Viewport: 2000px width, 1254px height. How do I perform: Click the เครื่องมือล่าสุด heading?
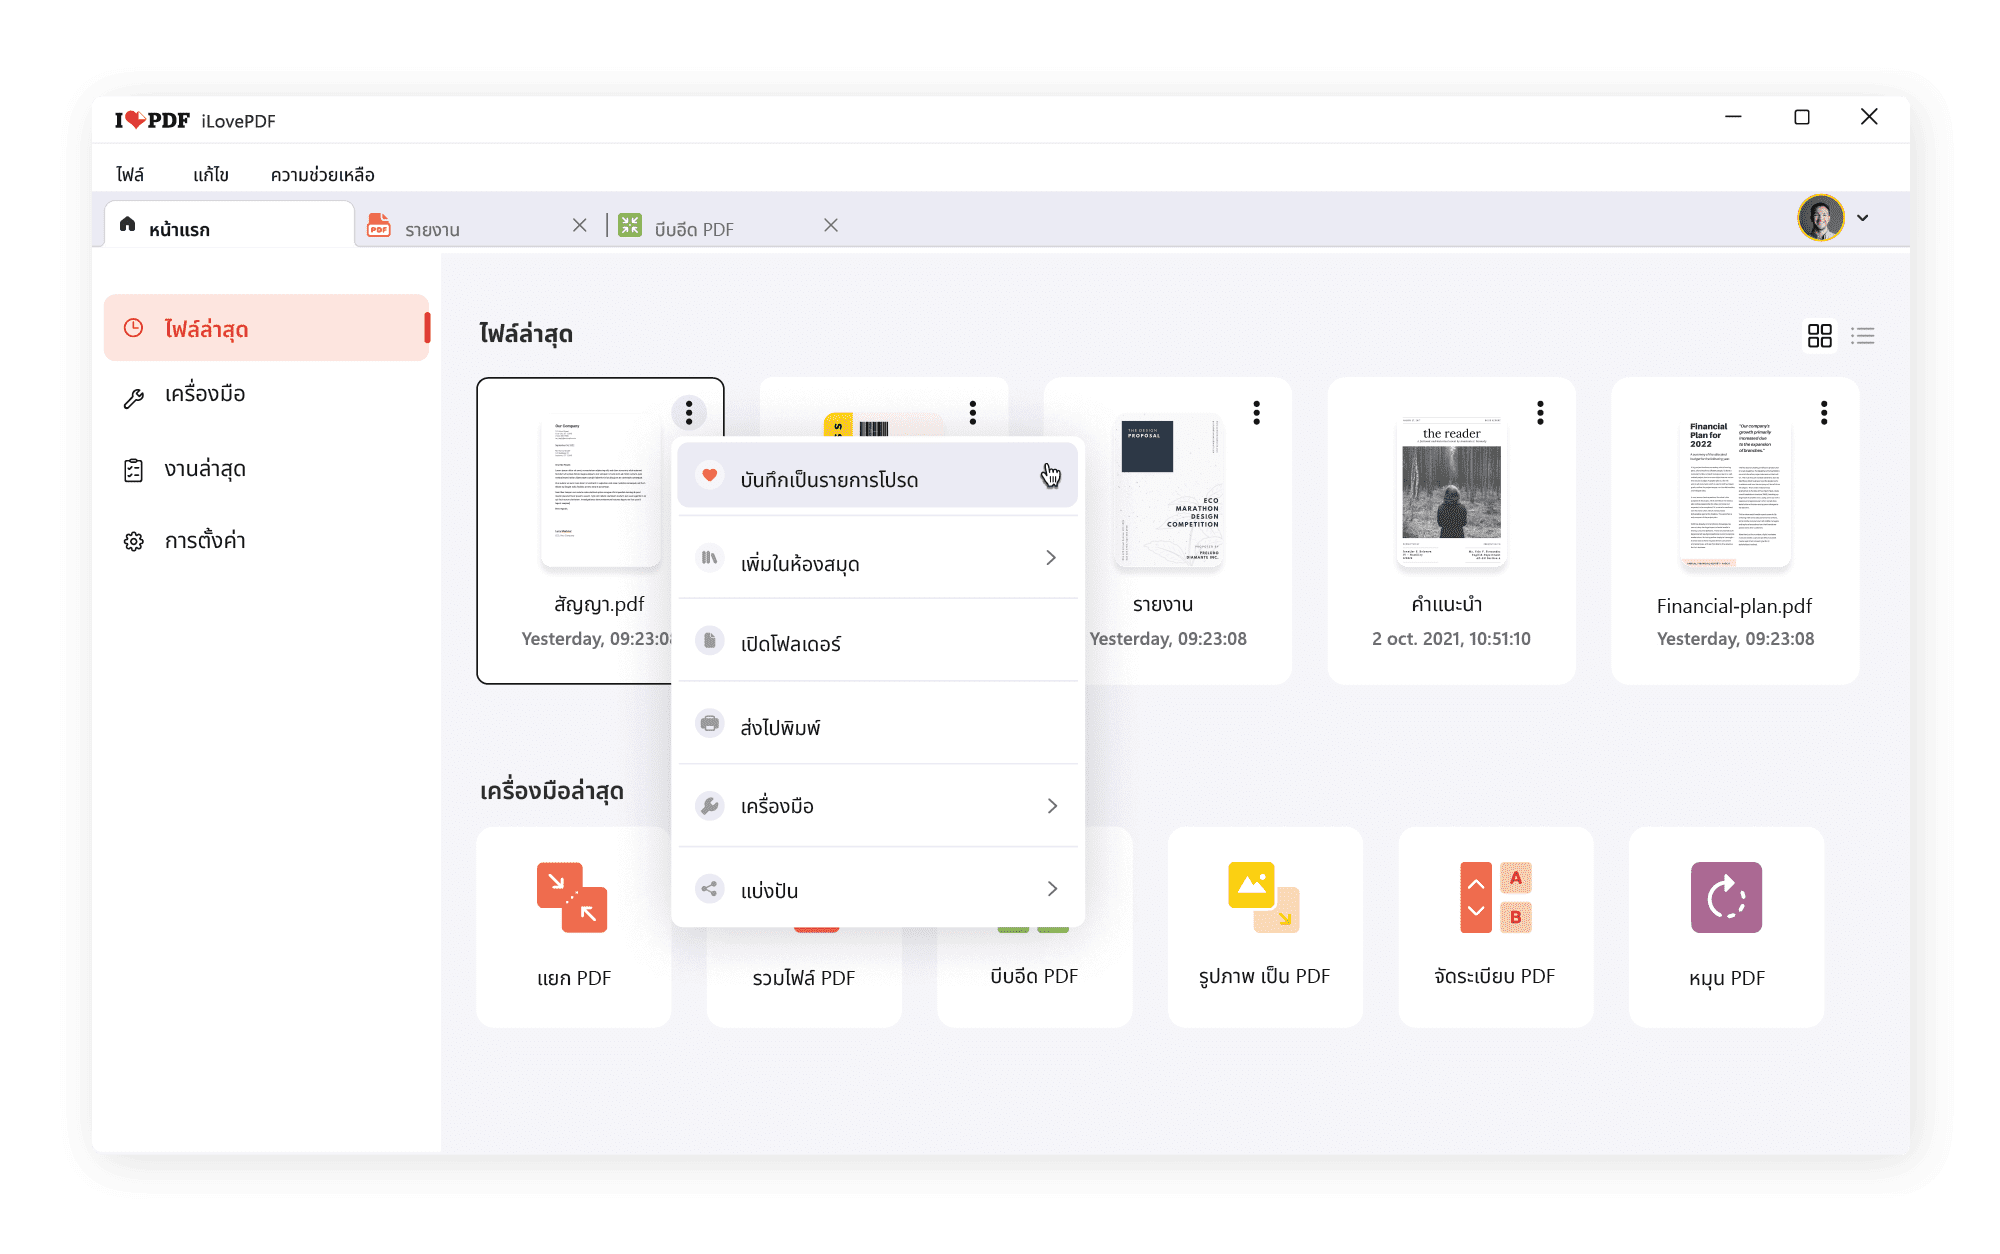(x=552, y=791)
